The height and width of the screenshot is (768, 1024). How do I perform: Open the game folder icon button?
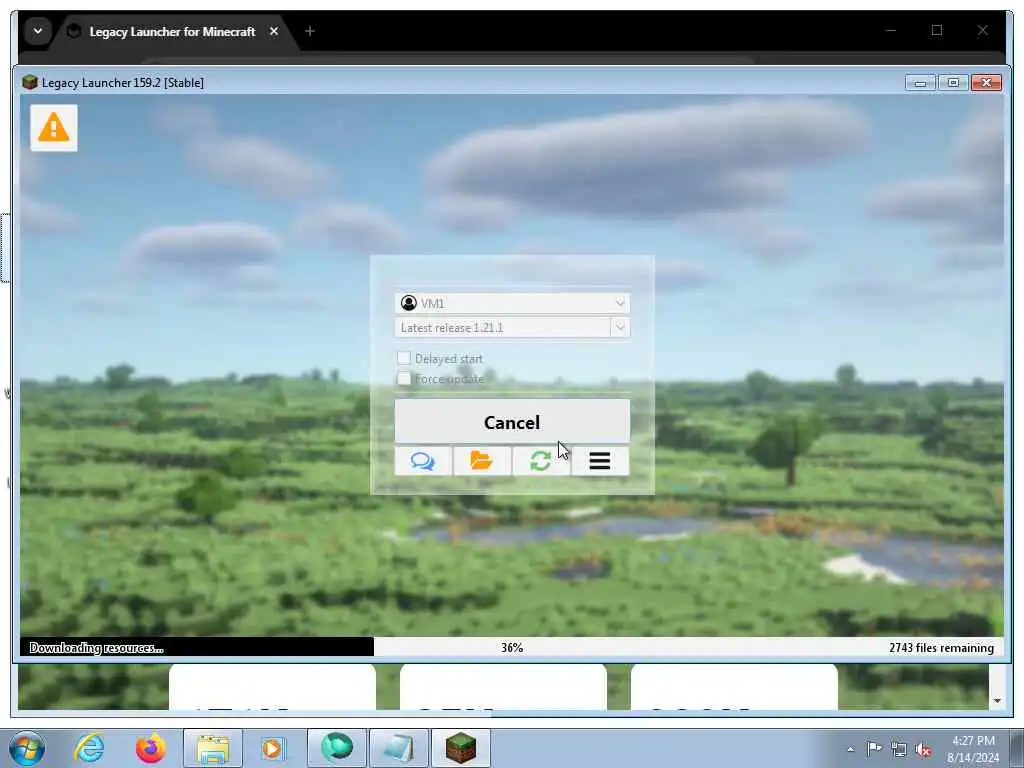(482, 461)
